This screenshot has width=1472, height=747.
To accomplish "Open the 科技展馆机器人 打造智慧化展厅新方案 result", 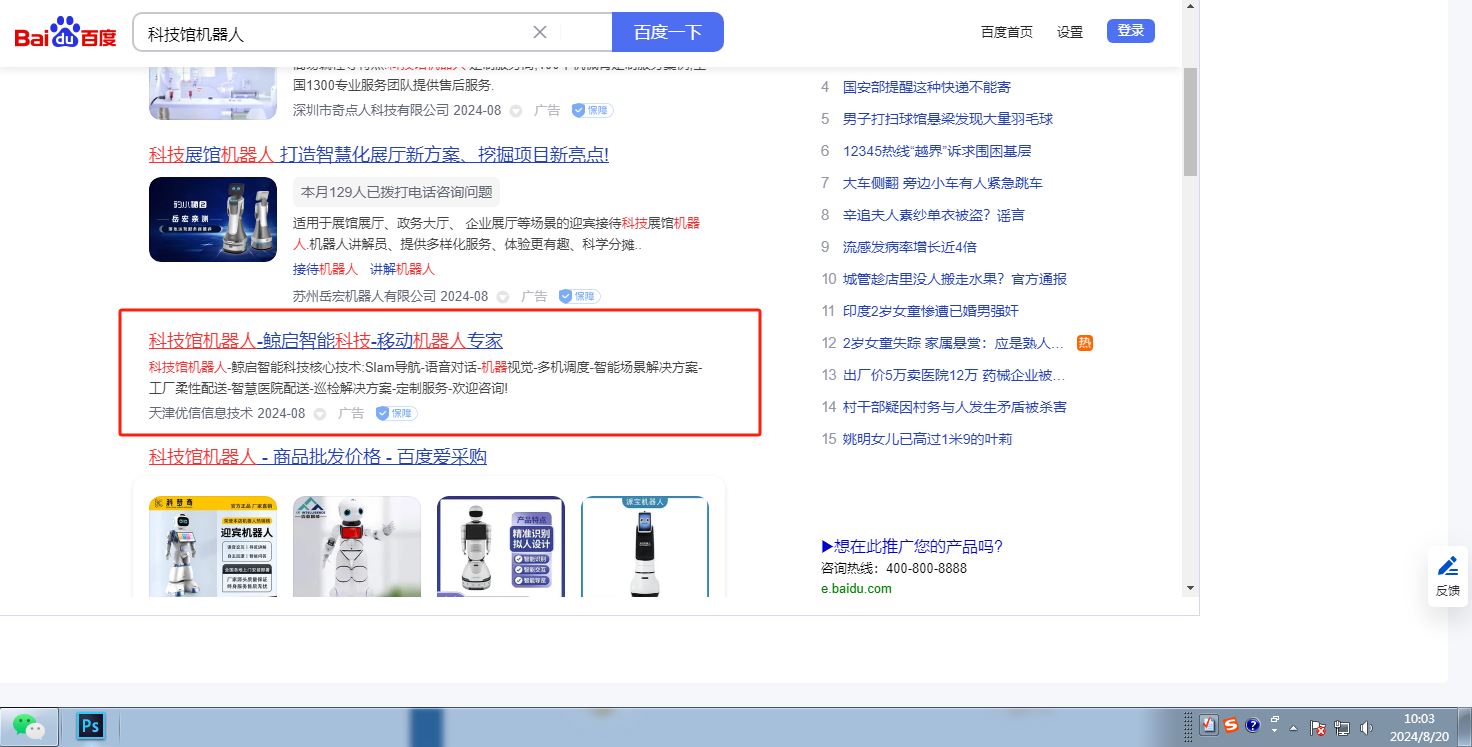I will point(379,155).
